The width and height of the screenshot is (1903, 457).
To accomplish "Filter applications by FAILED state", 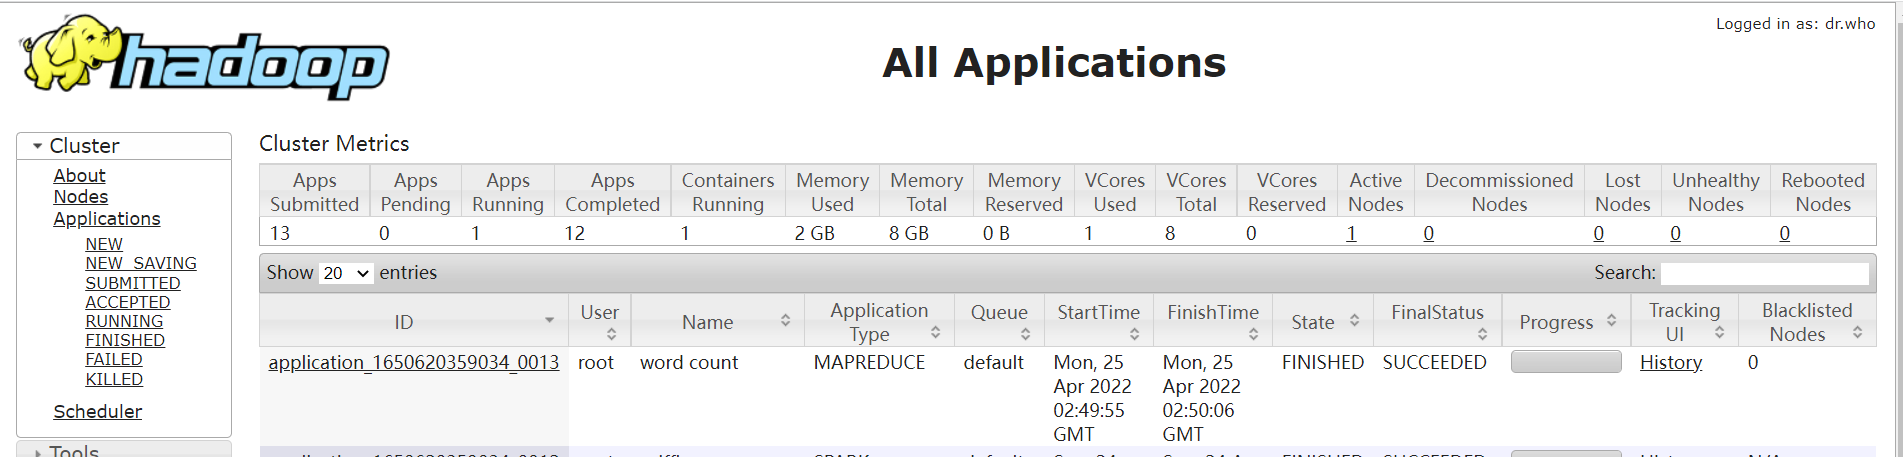I will [114, 359].
